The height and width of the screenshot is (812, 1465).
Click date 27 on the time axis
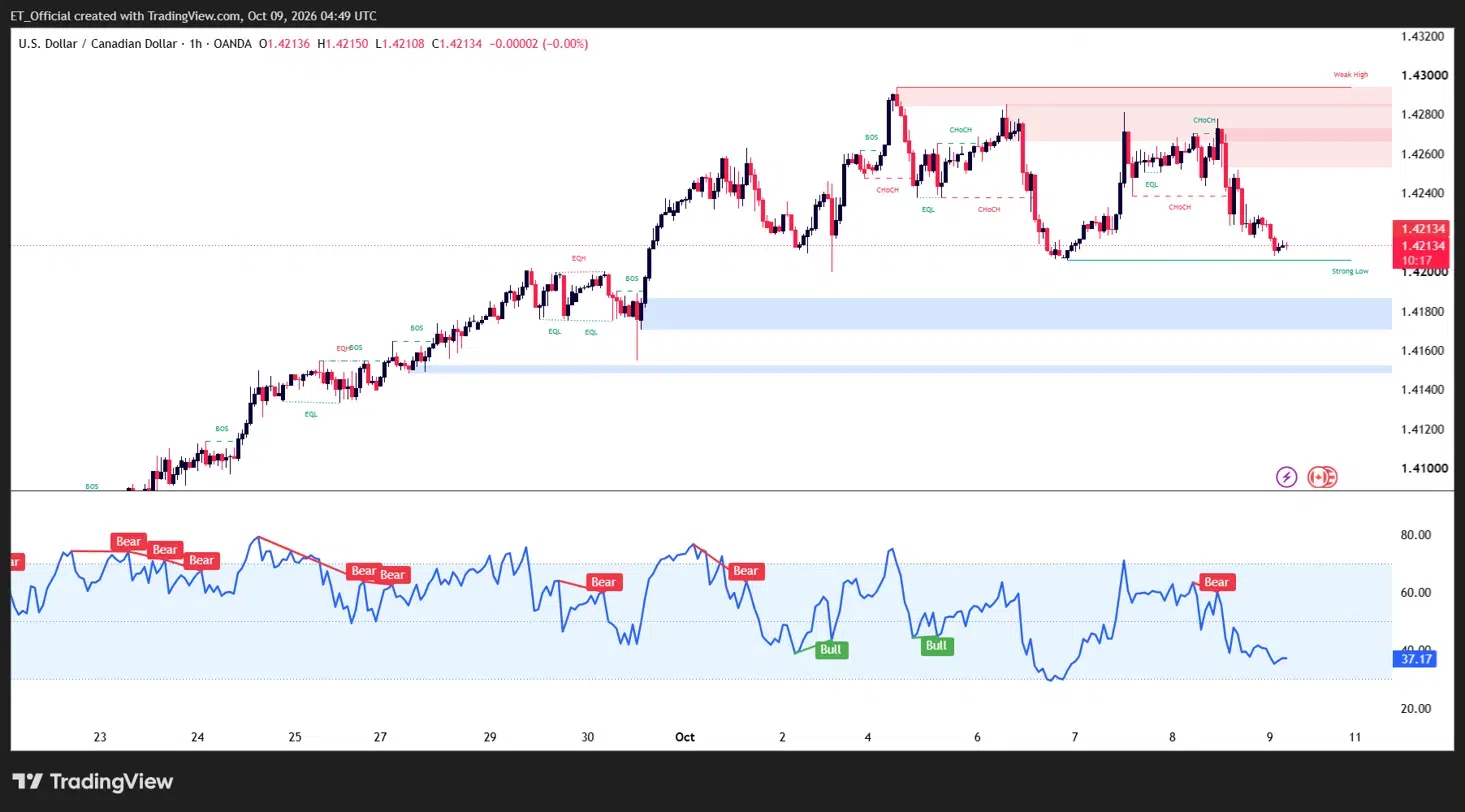380,738
